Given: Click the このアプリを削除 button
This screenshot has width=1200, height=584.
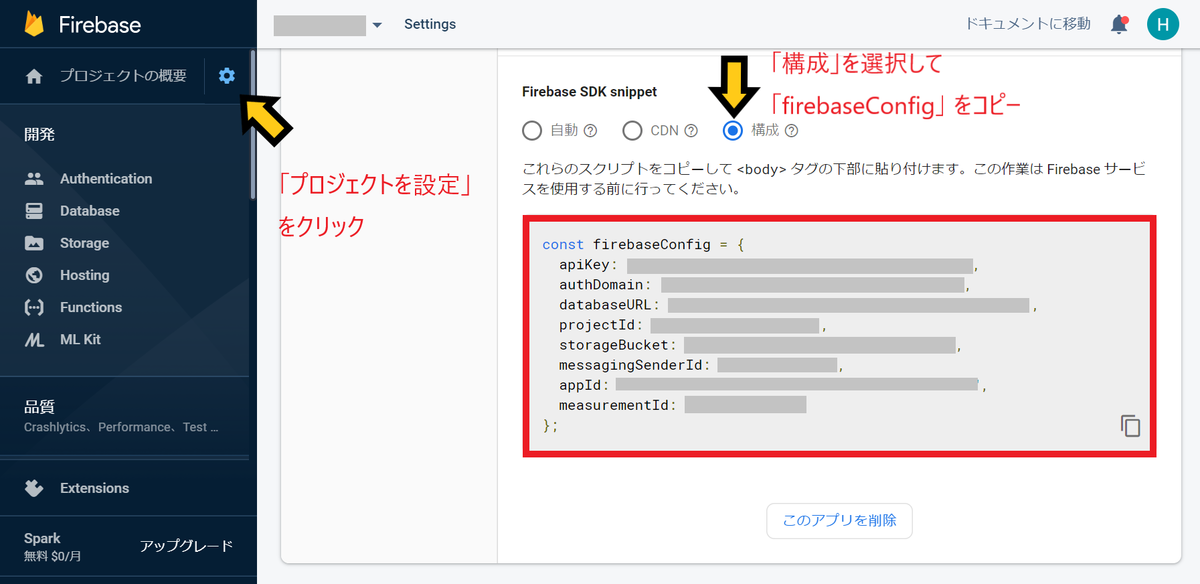Looking at the screenshot, I should 840,520.
